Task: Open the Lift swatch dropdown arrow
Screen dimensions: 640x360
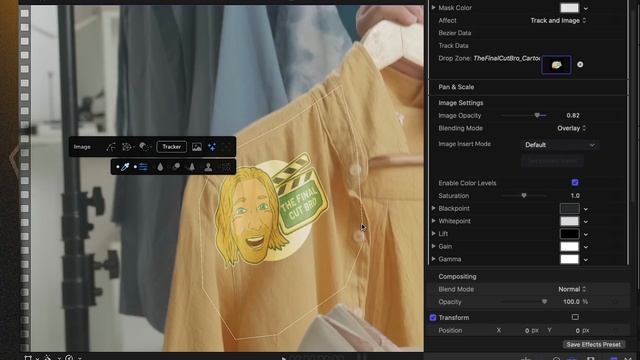Action: click(x=586, y=234)
